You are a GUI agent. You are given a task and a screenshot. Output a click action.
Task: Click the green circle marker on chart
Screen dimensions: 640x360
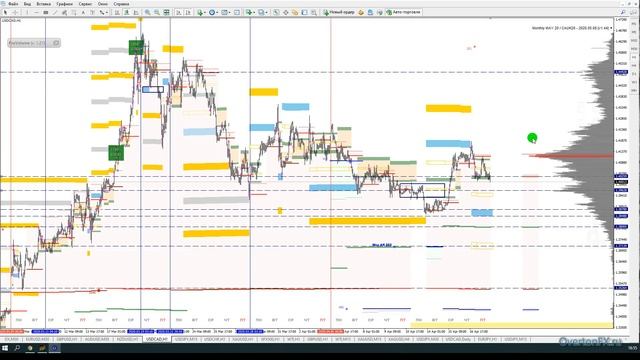532,138
